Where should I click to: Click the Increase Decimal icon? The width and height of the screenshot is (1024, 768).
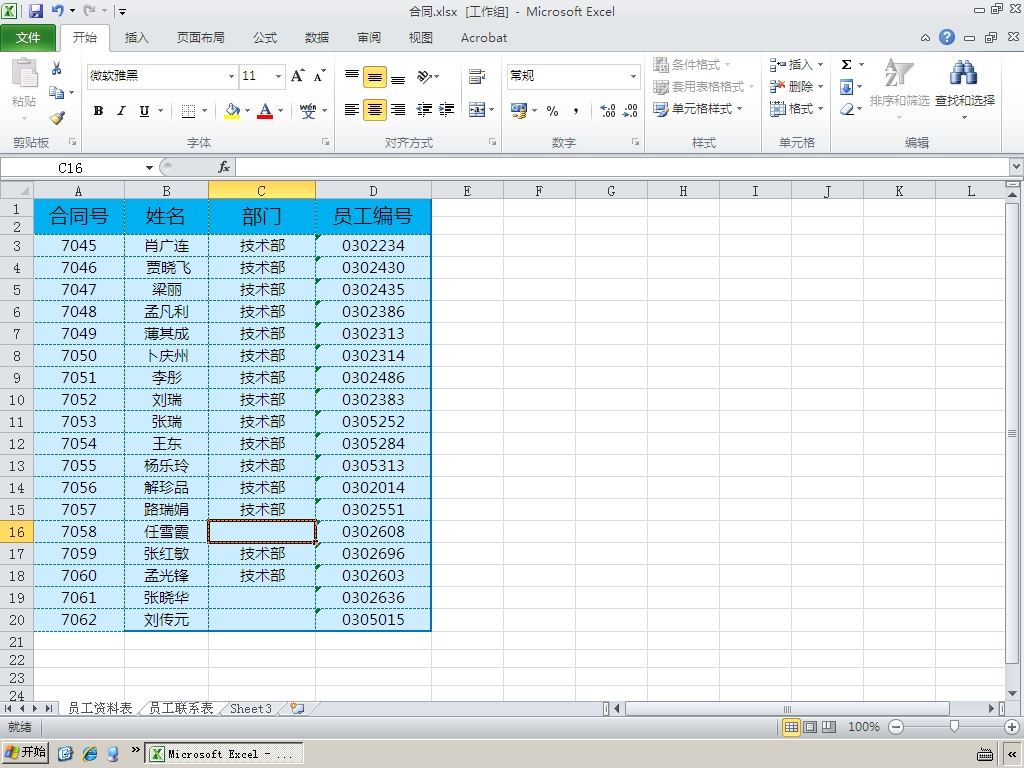pyautogui.click(x=607, y=110)
